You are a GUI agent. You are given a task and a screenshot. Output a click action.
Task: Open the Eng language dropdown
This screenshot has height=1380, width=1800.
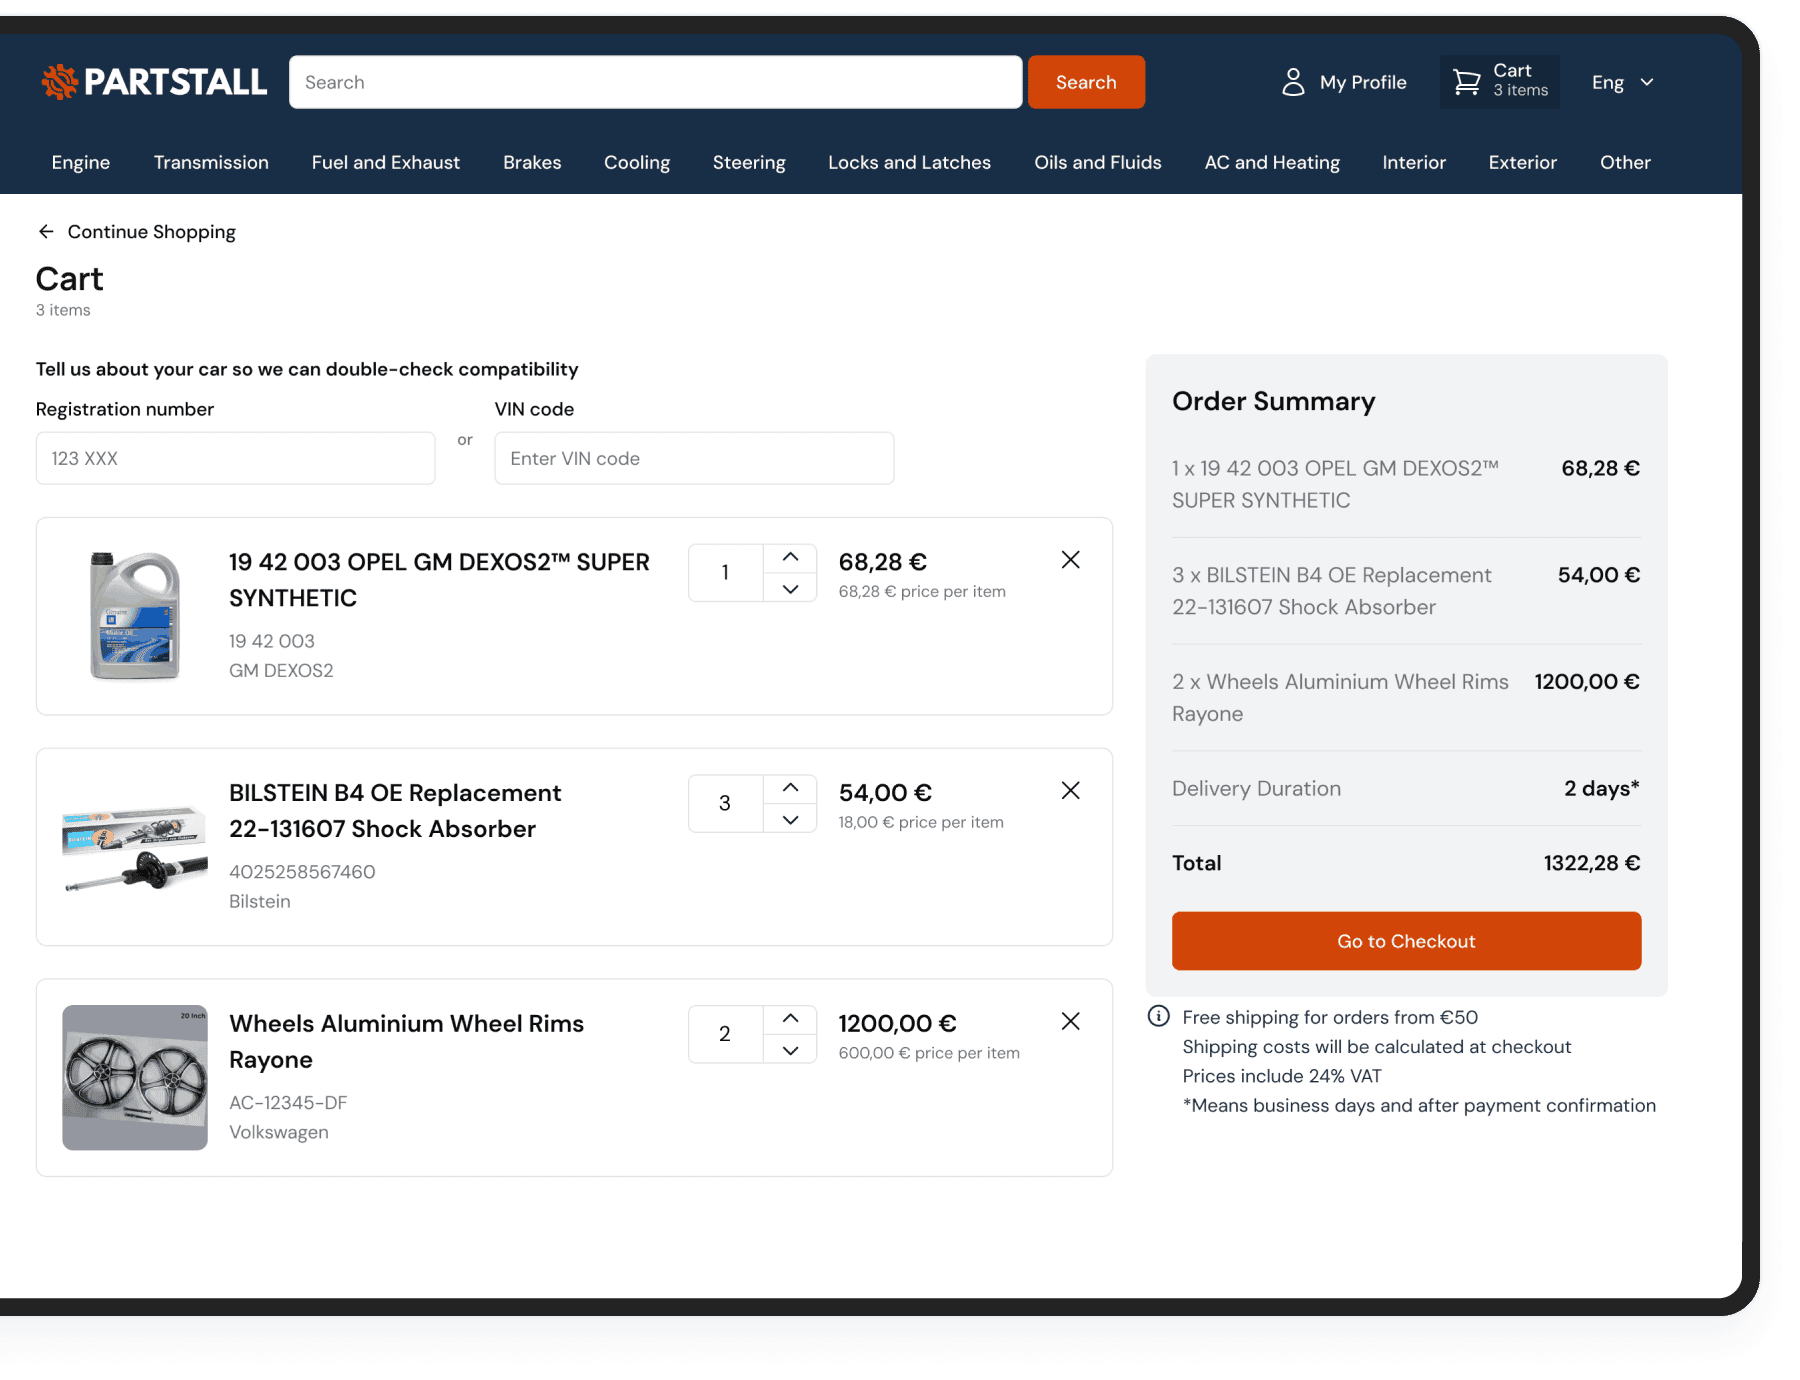(1622, 82)
